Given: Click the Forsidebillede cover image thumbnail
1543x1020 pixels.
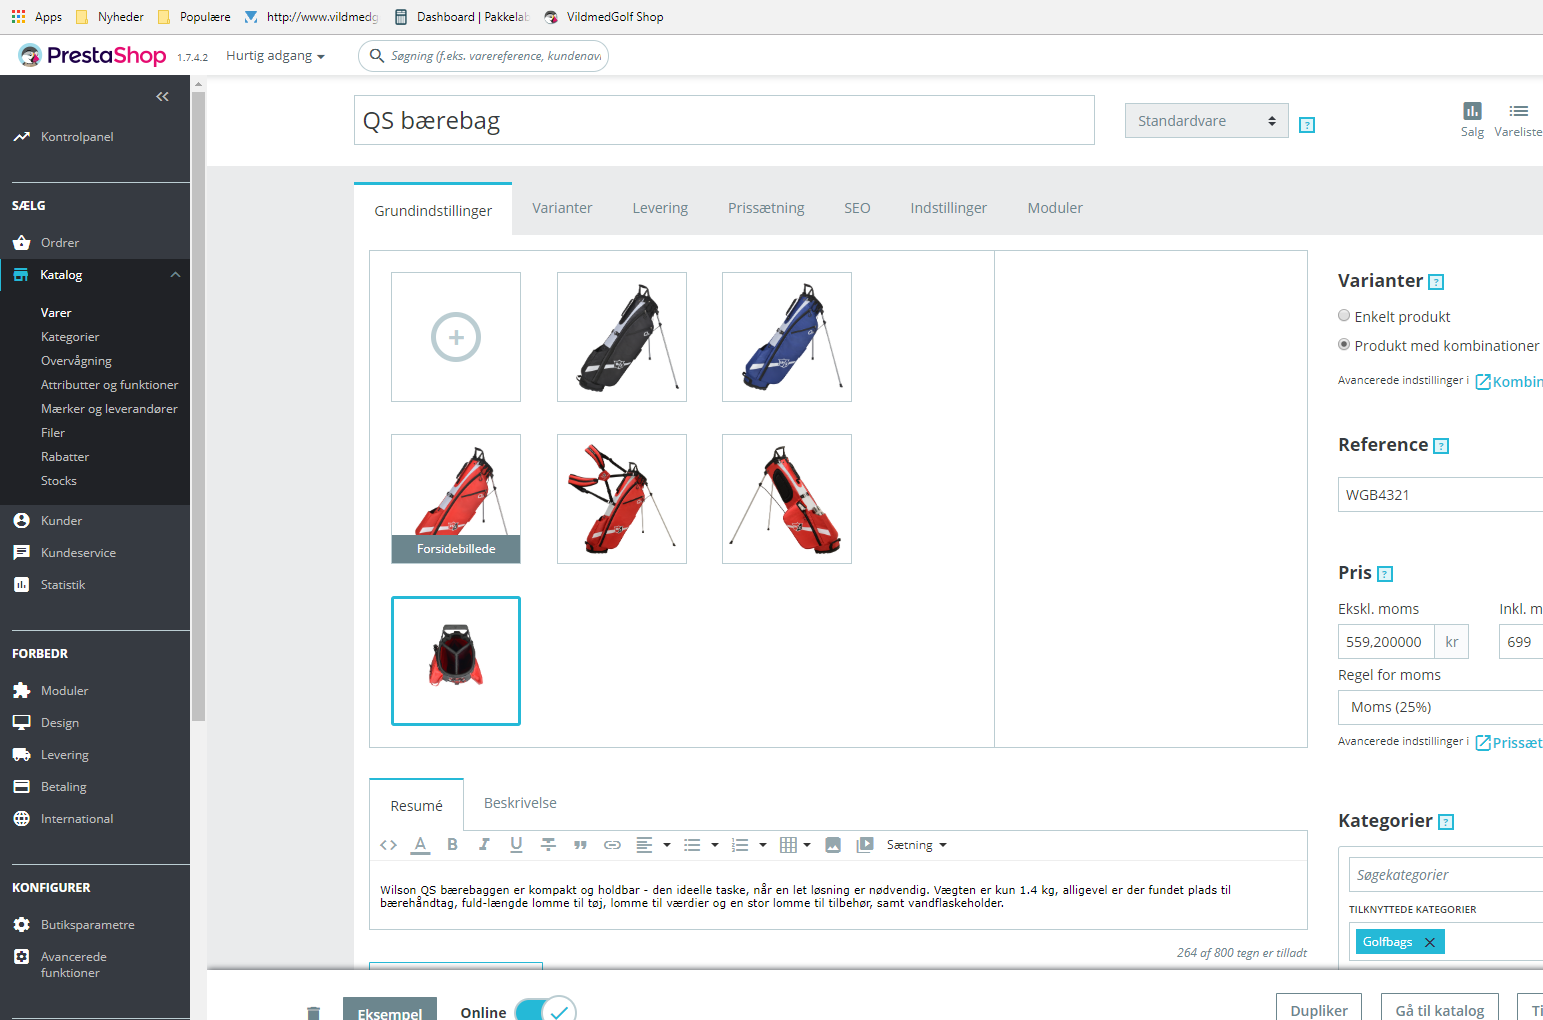Looking at the screenshot, I should coord(456,499).
